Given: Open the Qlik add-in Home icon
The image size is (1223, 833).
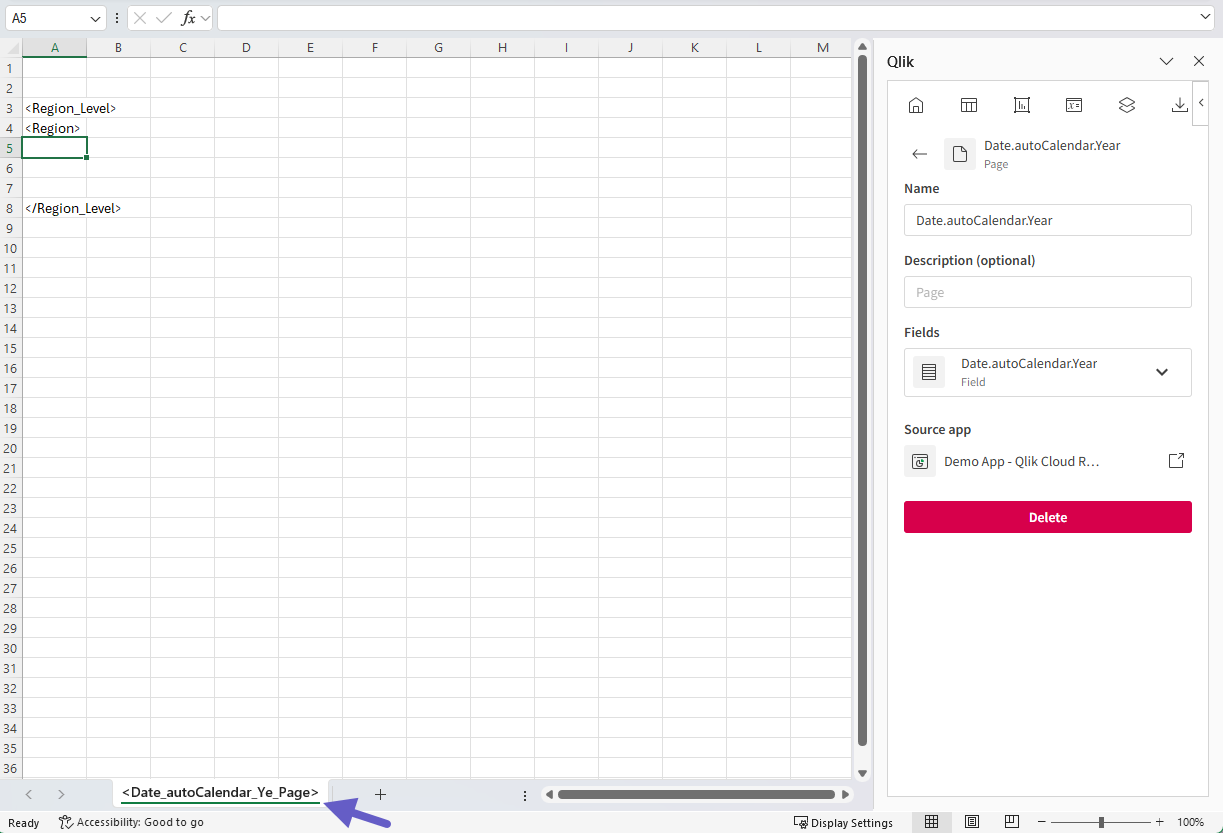Looking at the screenshot, I should [915, 105].
